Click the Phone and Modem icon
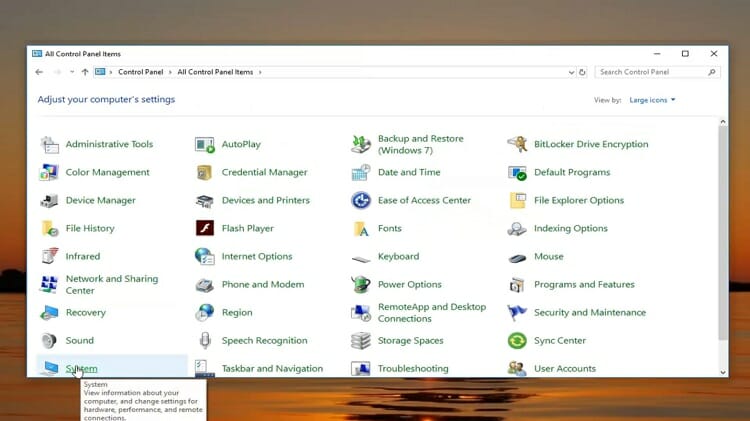 tap(205, 285)
